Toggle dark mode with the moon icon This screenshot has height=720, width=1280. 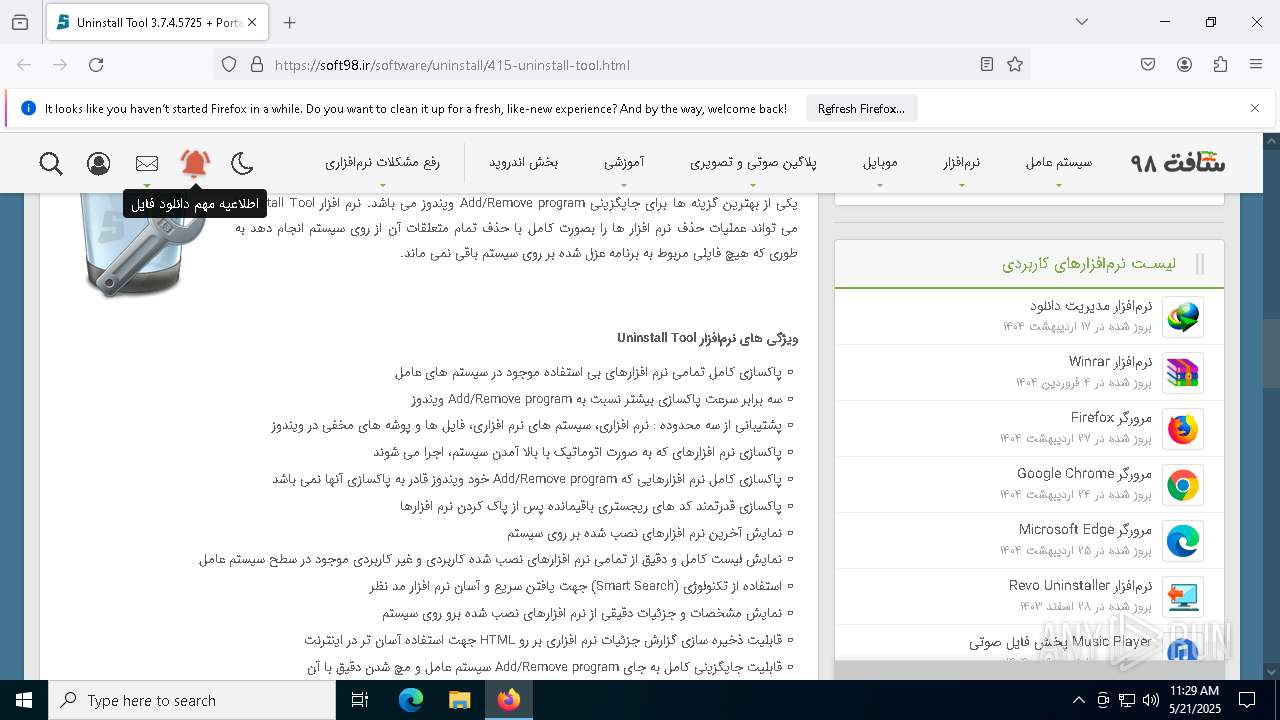click(x=242, y=163)
